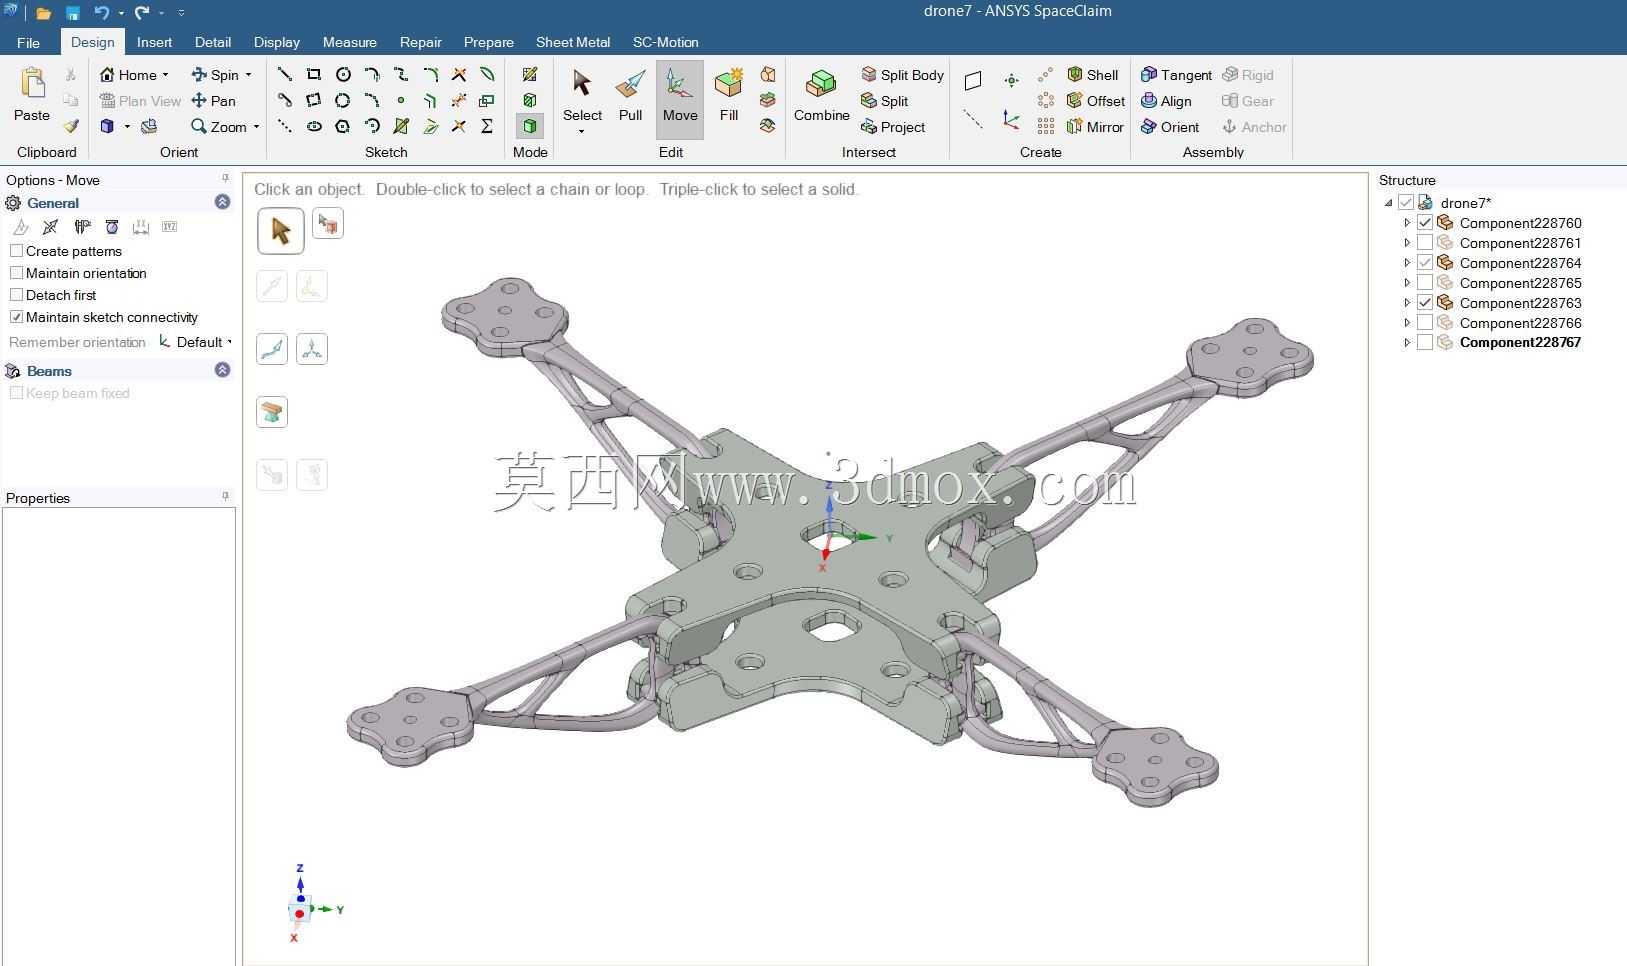Collapse the General options section

coord(222,202)
